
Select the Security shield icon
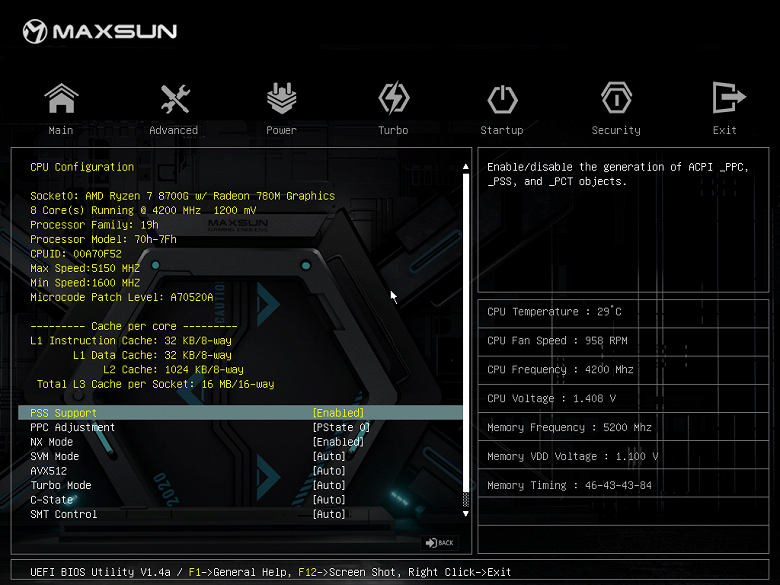pyautogui.click(x=616, y=99)
